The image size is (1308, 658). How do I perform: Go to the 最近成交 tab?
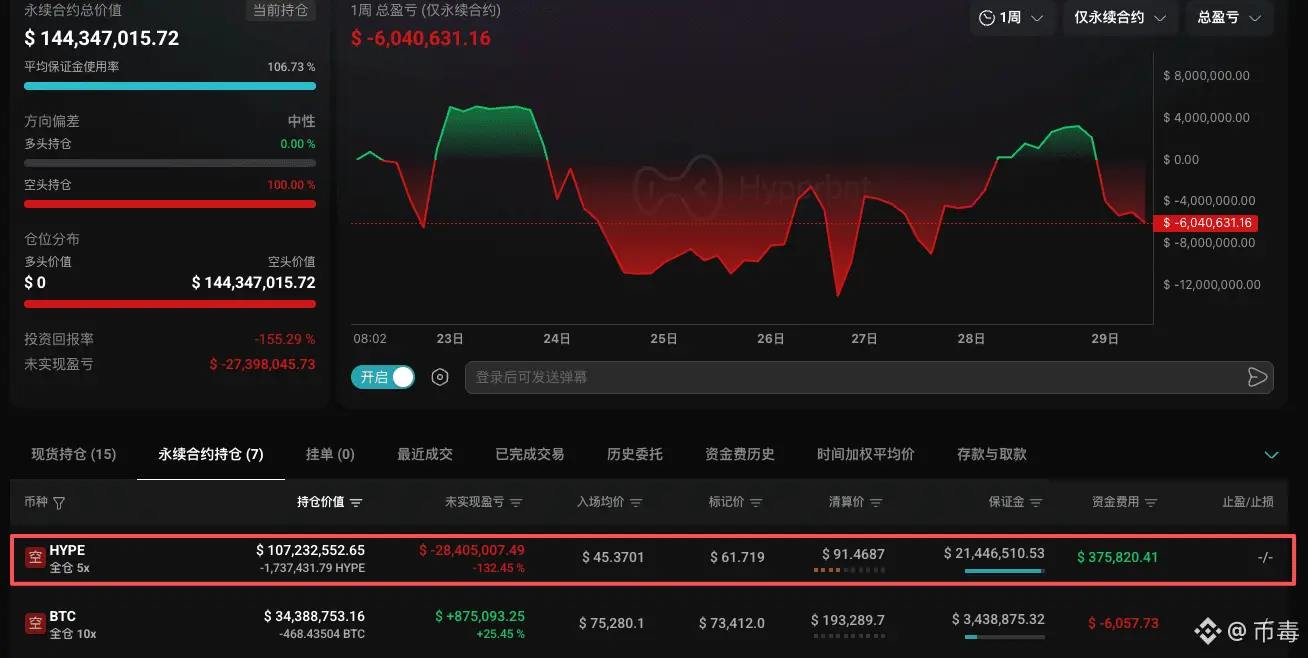425,454
